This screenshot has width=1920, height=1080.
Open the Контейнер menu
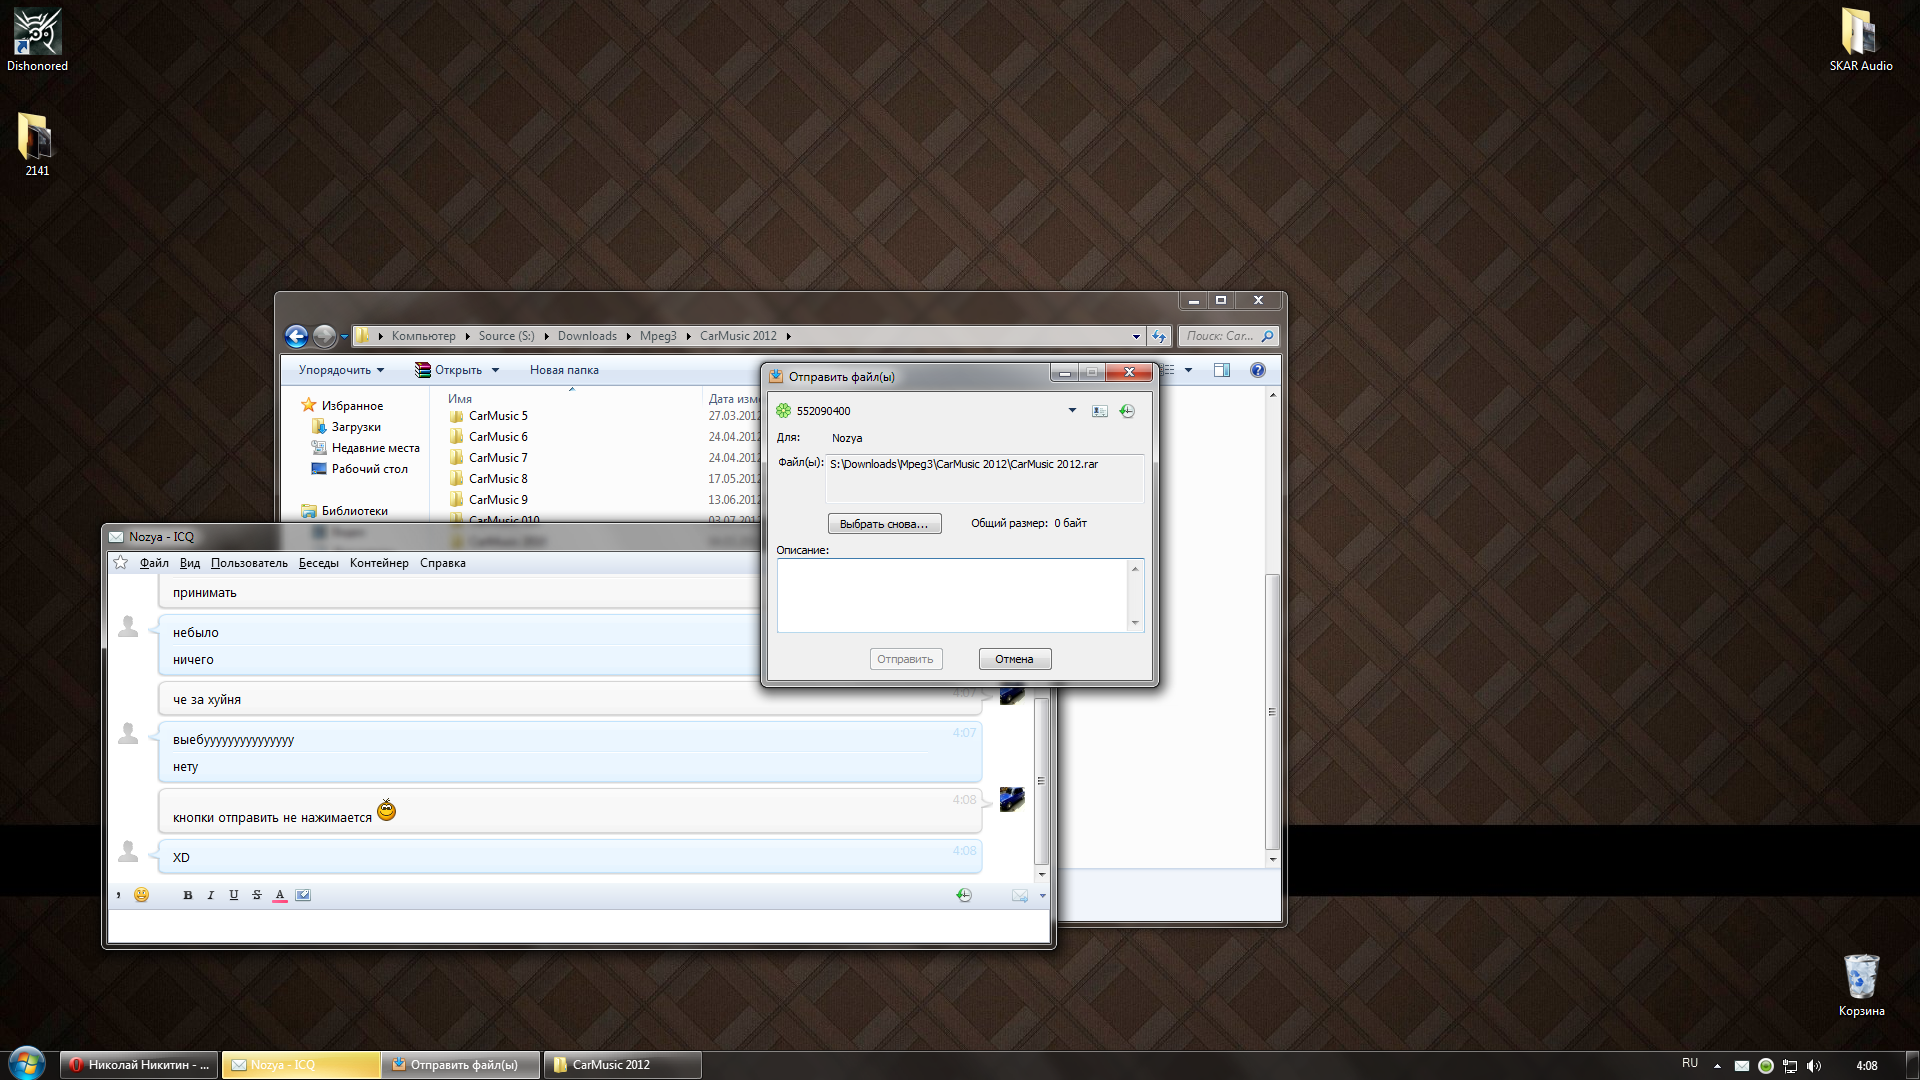click(379, 563)
